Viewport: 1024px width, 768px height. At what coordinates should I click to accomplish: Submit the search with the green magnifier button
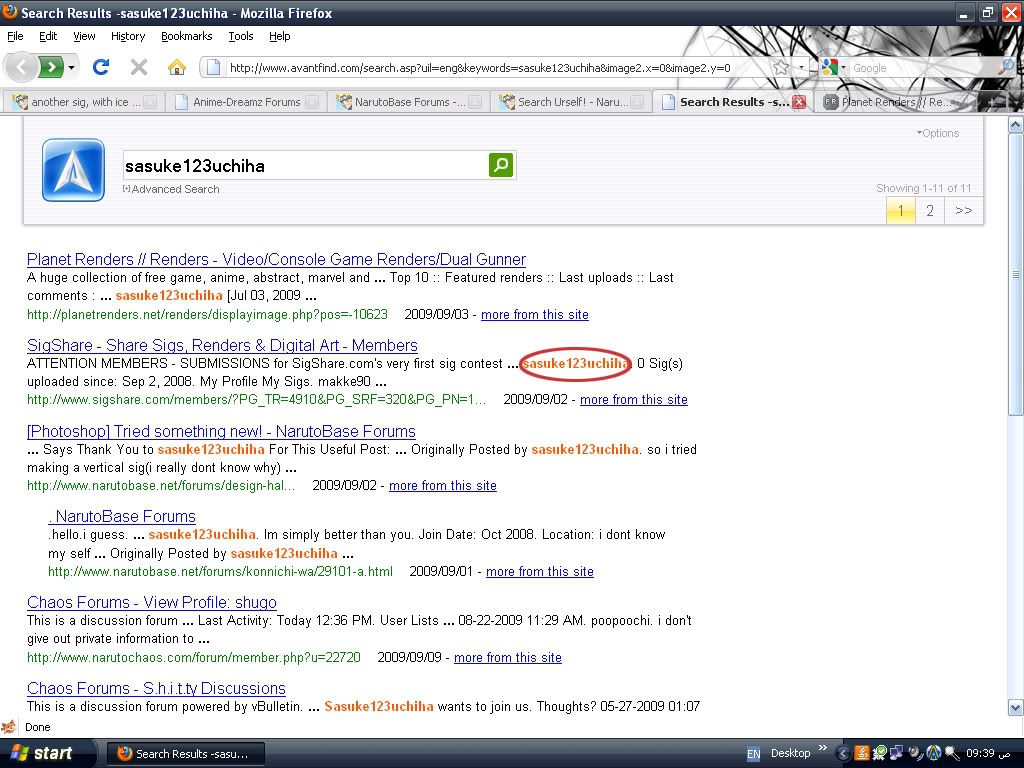pyautogui.click(x=501, y=165)
